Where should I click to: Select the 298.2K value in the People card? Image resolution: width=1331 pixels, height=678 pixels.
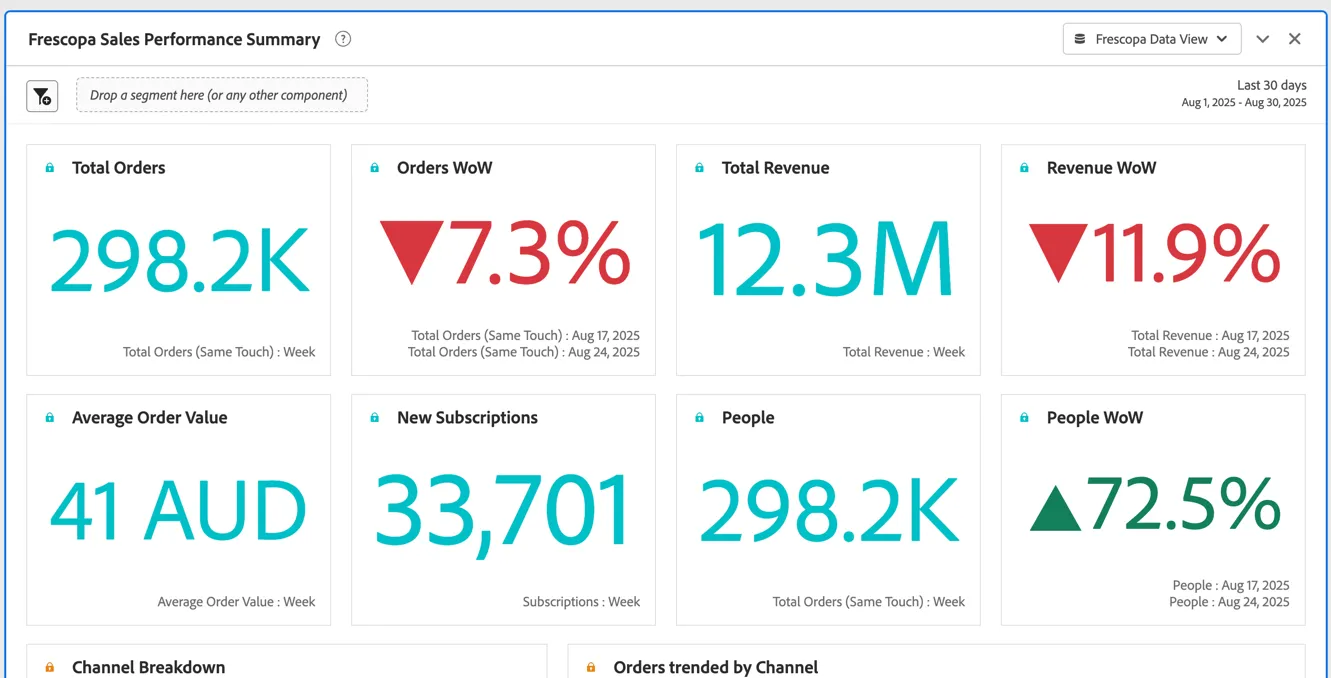pyautogui.click(x=828, y=509)
